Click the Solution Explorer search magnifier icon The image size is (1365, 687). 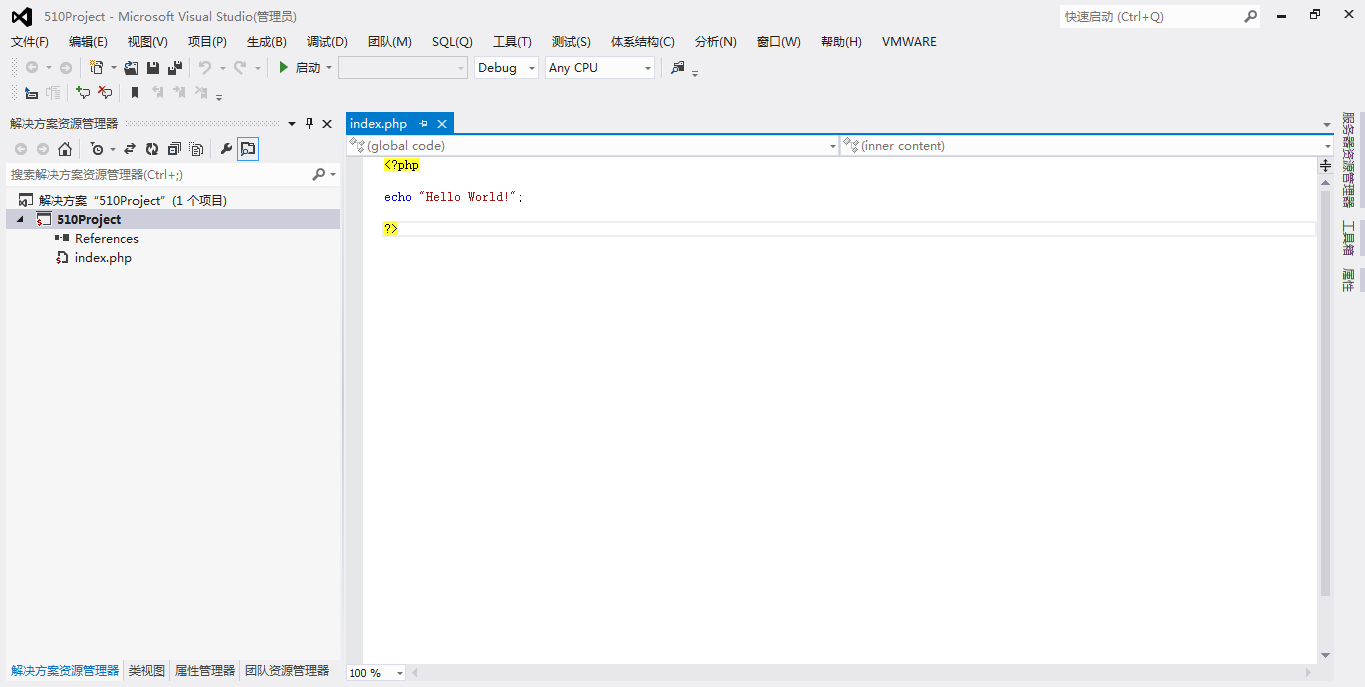click(319, 174)
